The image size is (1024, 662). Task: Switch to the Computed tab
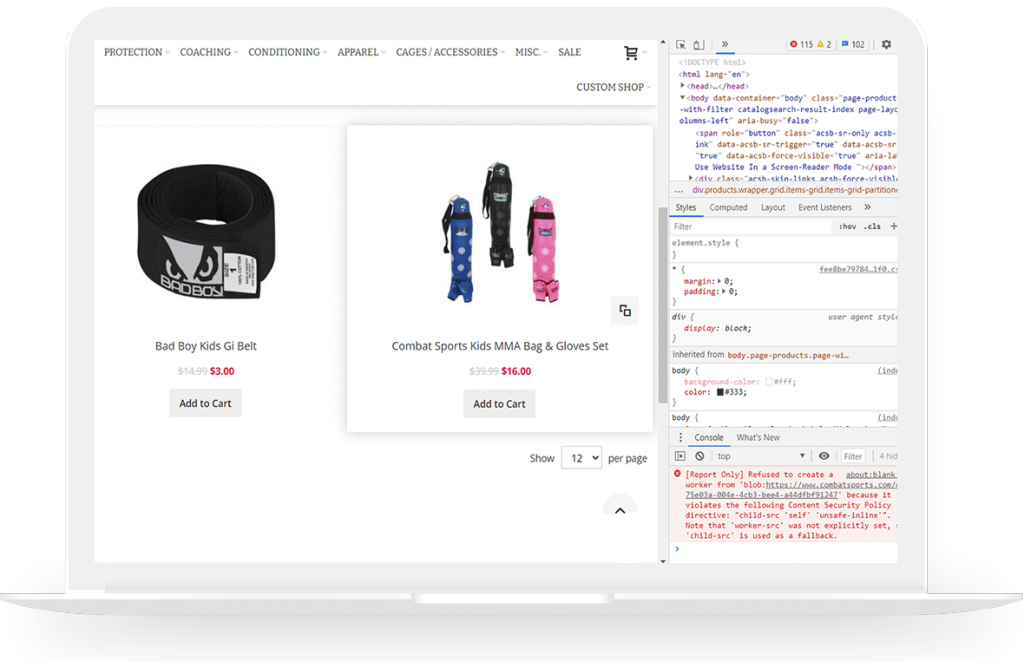[728, 208]
